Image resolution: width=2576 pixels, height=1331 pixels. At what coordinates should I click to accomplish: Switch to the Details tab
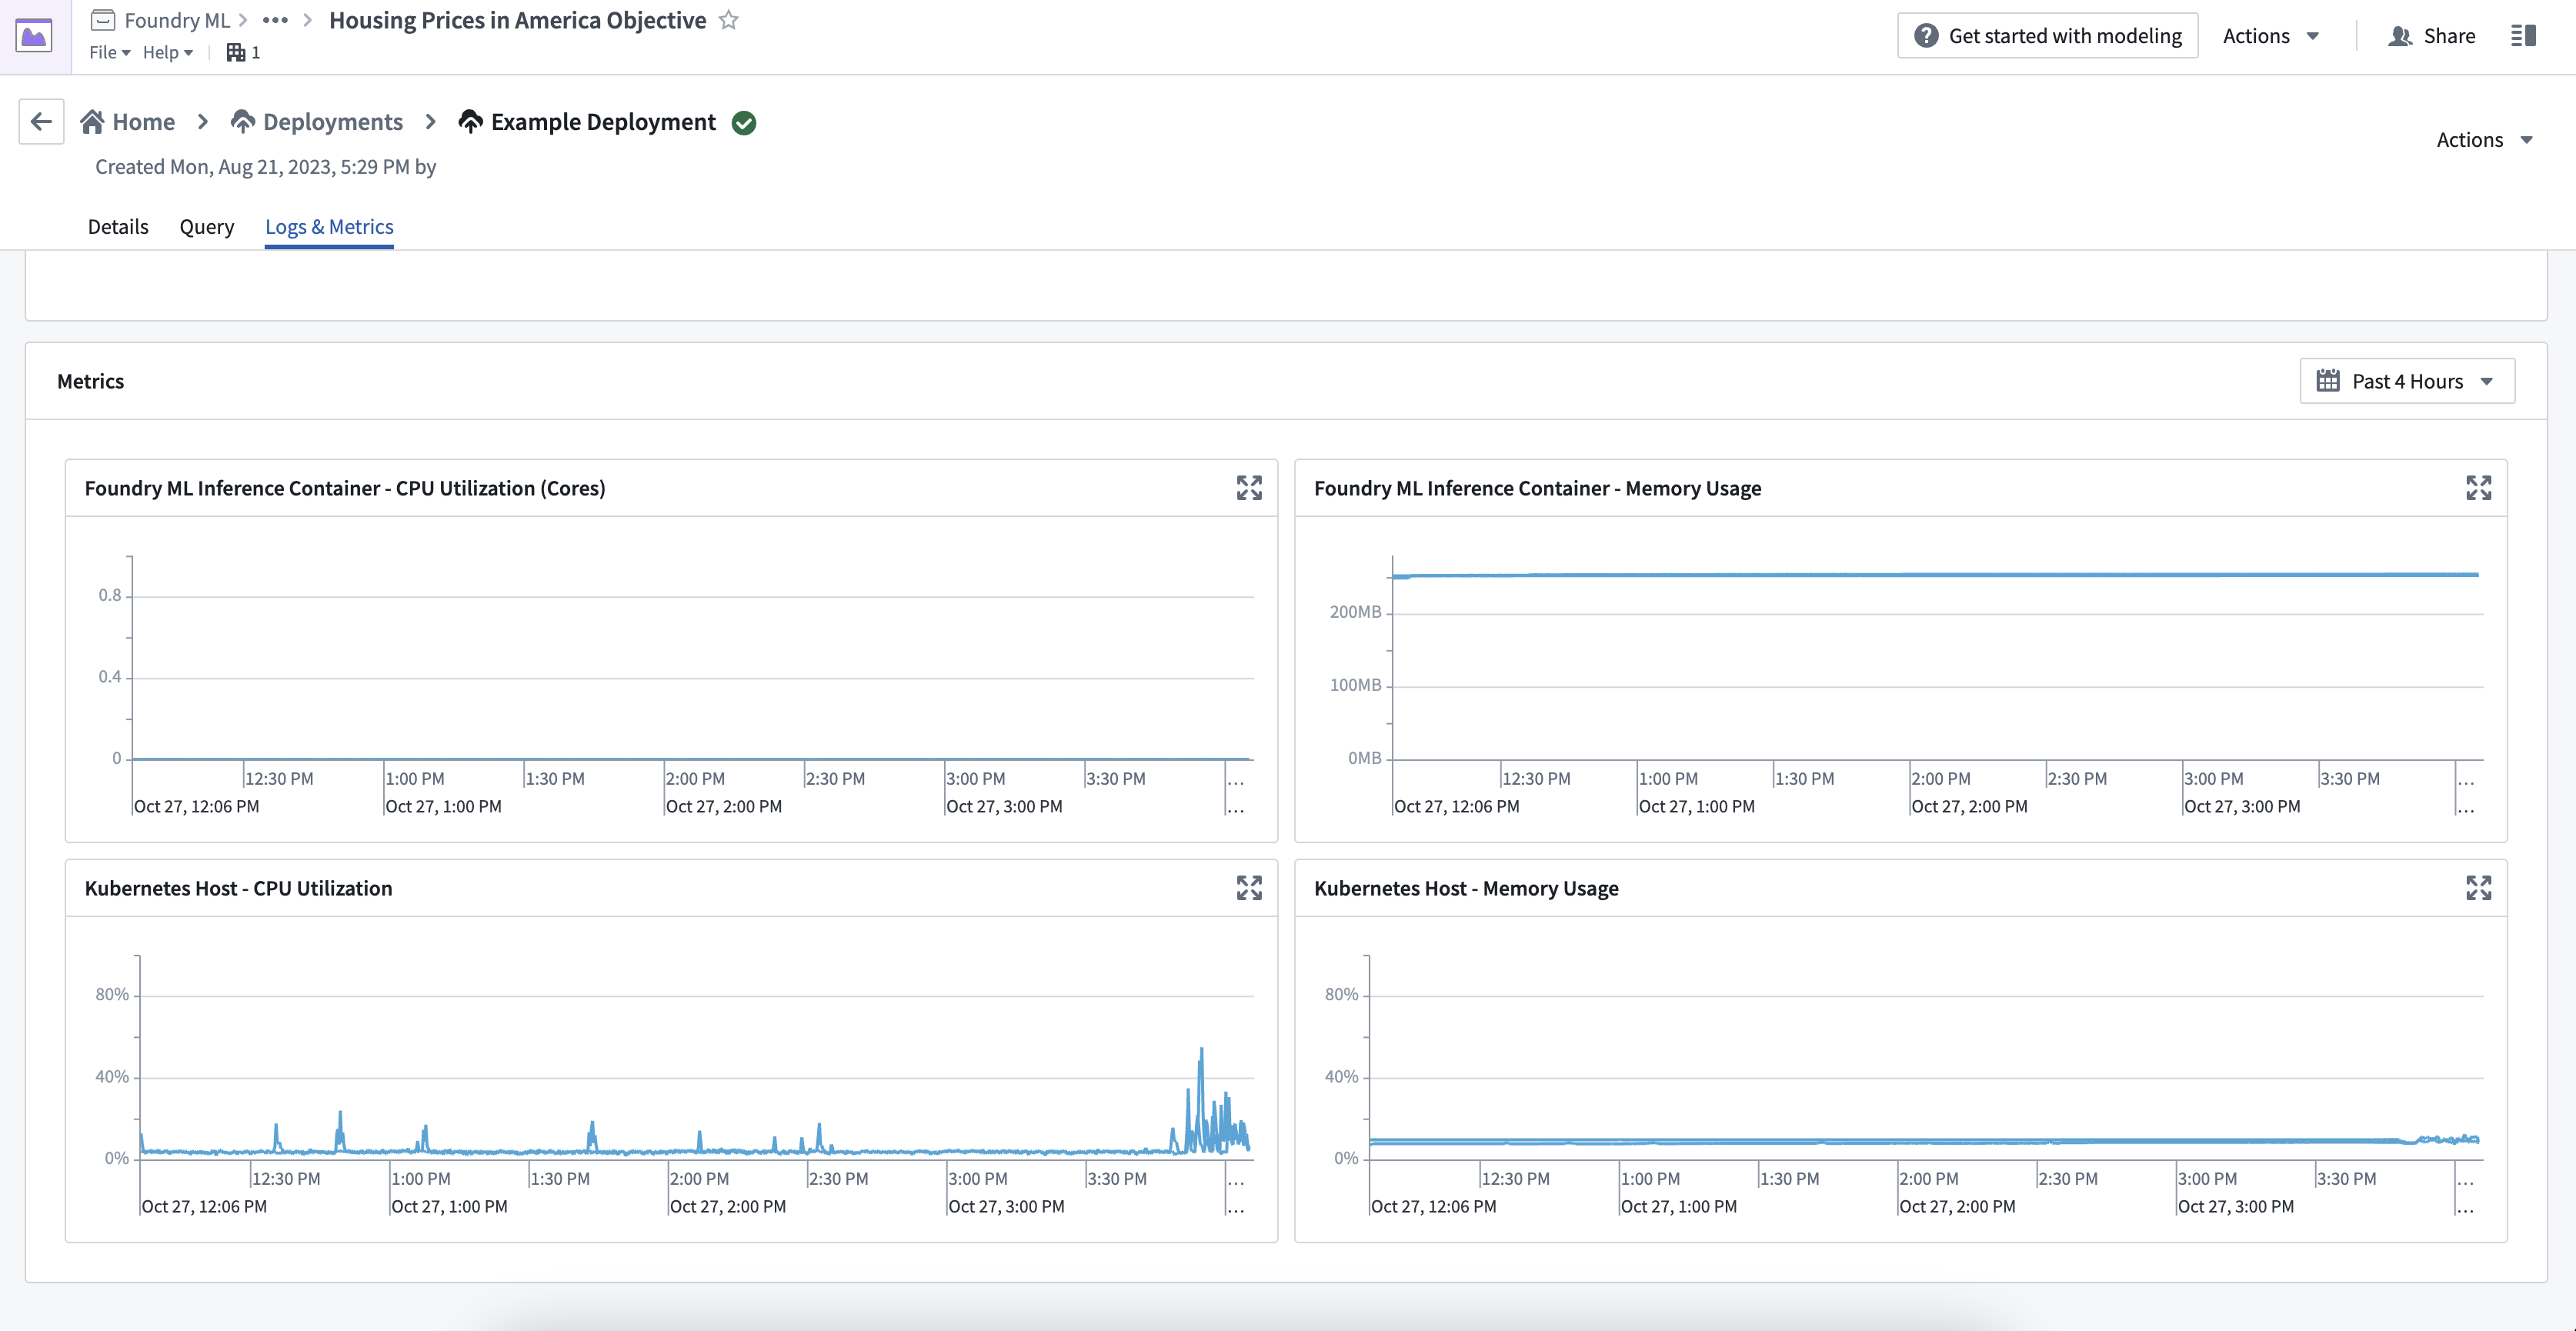pos(118,227)
